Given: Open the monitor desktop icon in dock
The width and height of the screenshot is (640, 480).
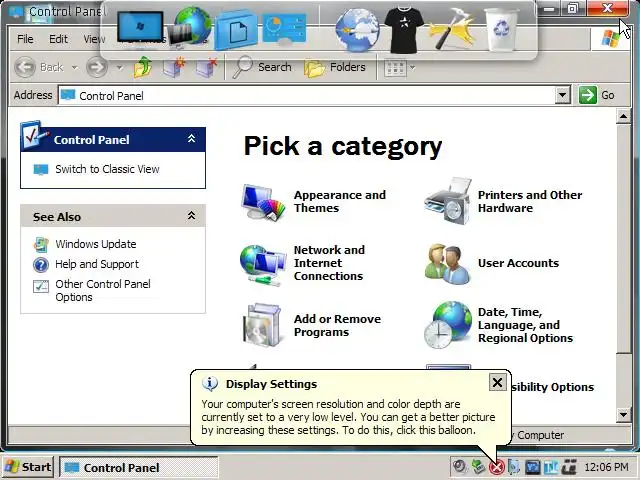Looking at the screenshot, I should point(140,27).
